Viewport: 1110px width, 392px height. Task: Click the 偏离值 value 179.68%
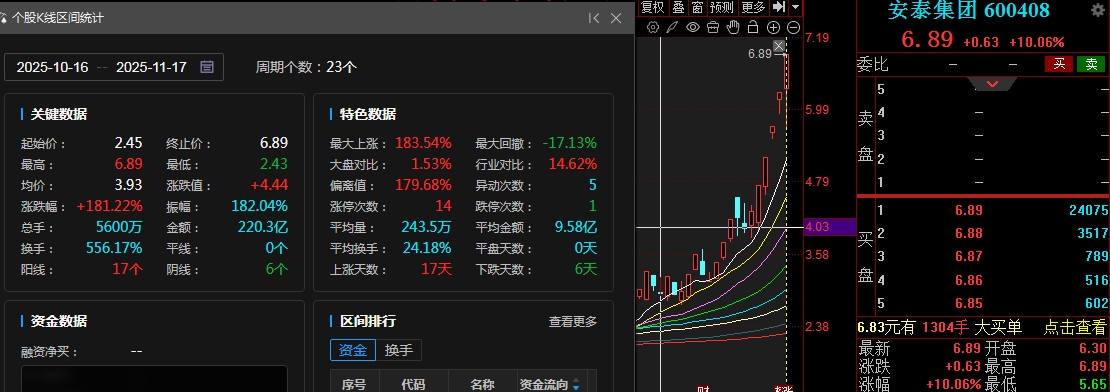[x=423, y=185]
